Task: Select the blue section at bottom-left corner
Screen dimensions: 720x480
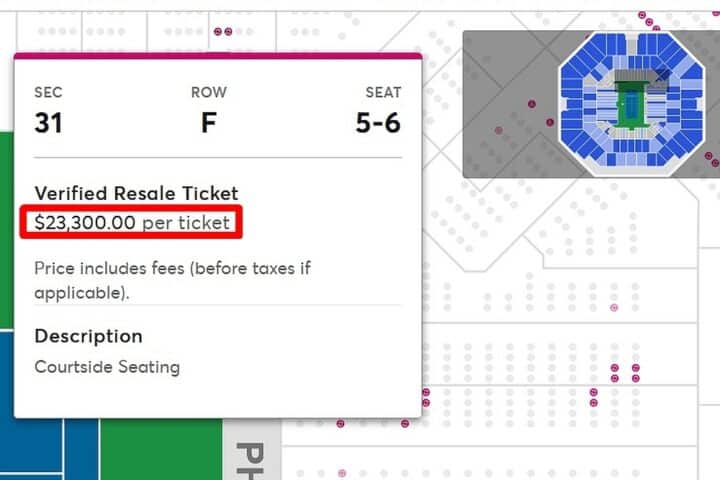Action: [x=30, y=445]
